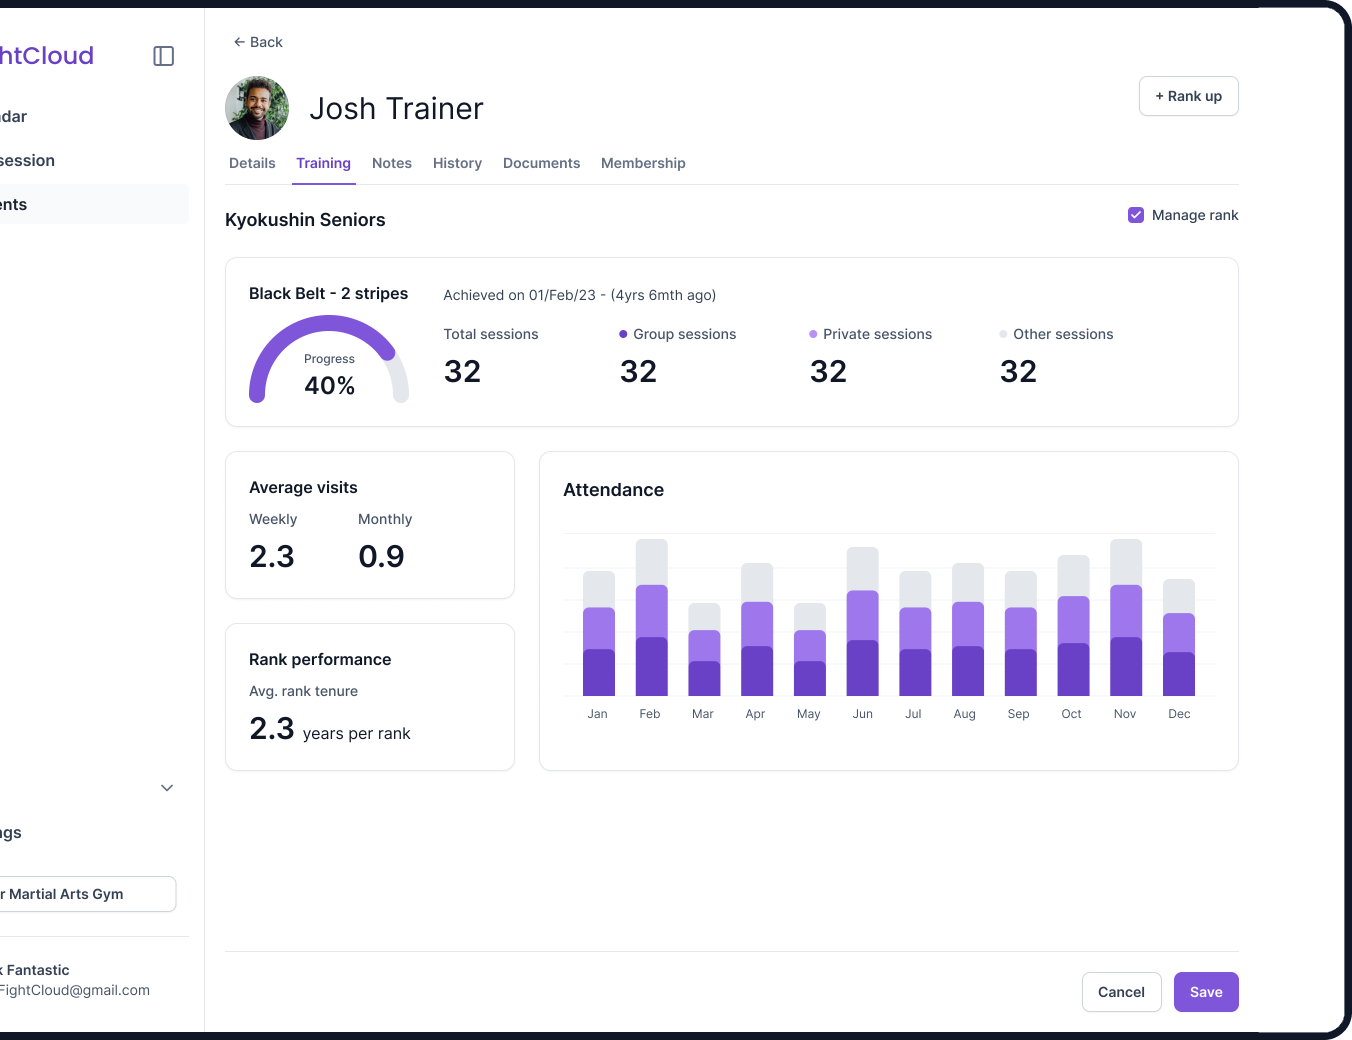Click the Private sessions legend dot

(813, 334)
